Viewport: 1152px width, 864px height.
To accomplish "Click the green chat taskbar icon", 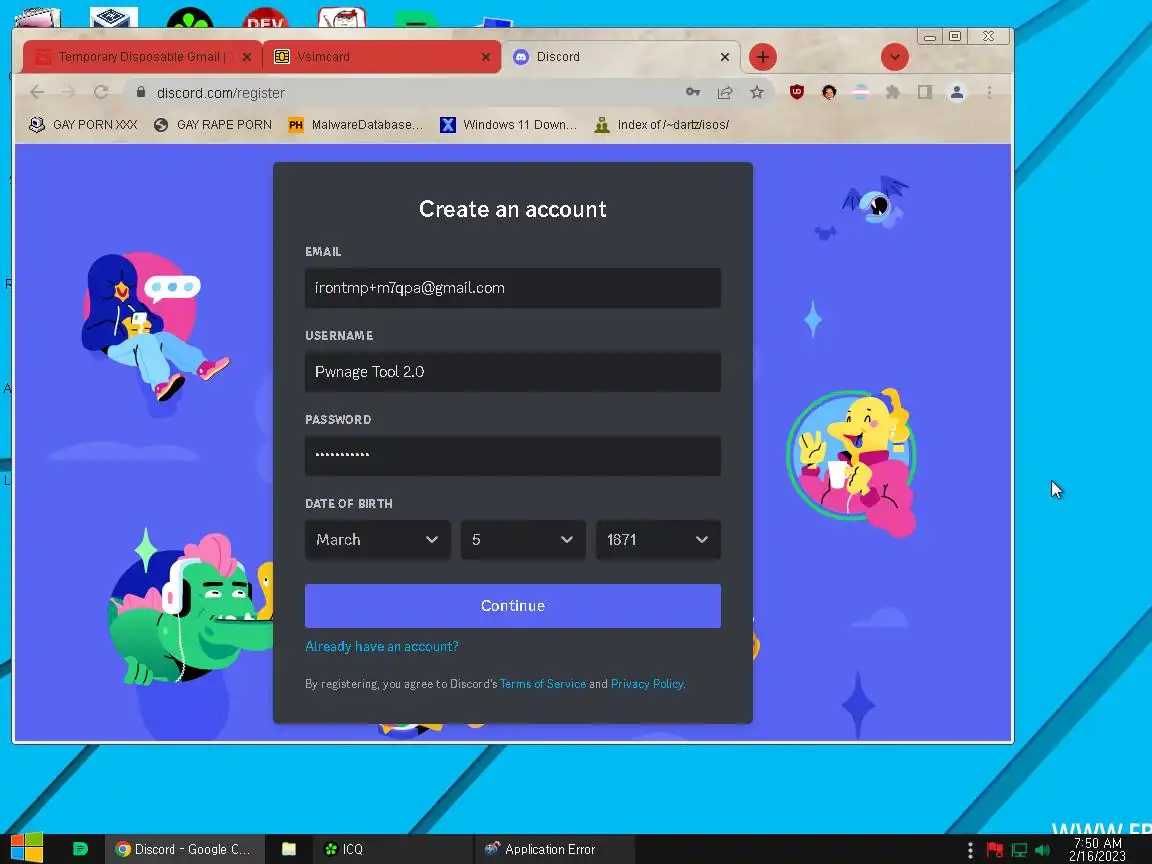I will pos(80,849).
